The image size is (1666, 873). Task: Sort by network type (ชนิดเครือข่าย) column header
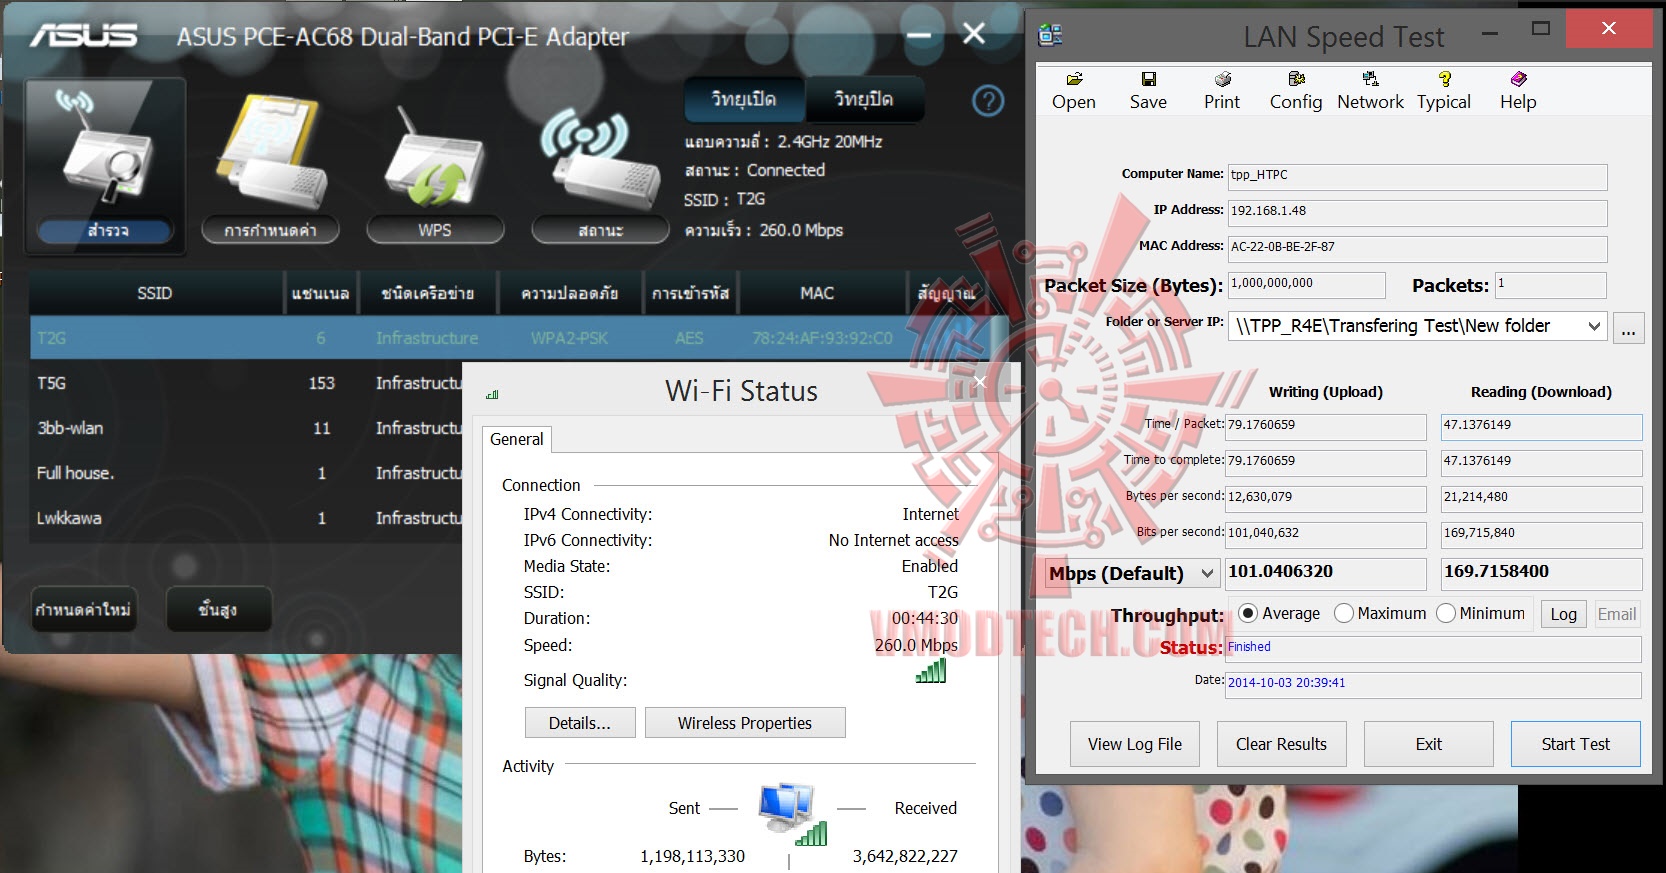pos(428,293)
